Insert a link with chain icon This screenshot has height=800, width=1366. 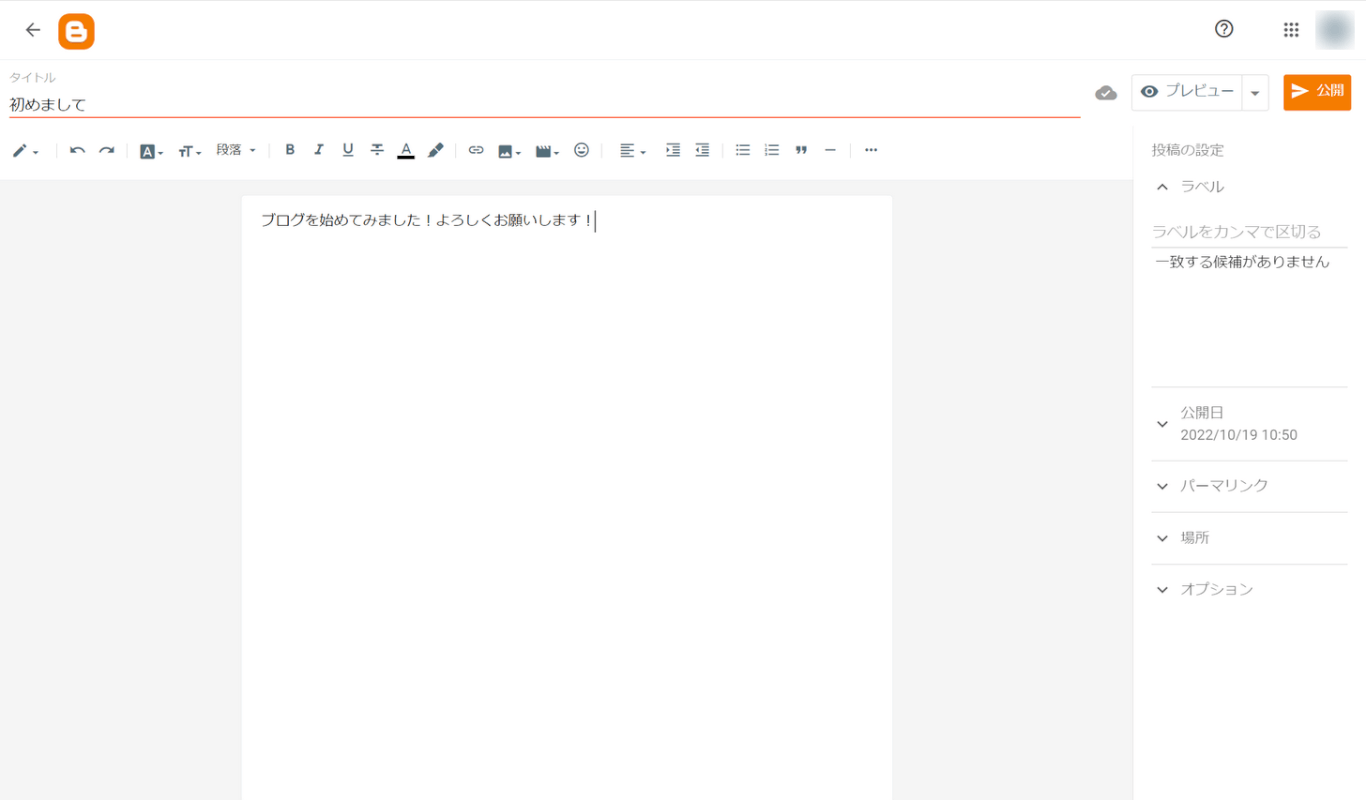click(476, 150)
